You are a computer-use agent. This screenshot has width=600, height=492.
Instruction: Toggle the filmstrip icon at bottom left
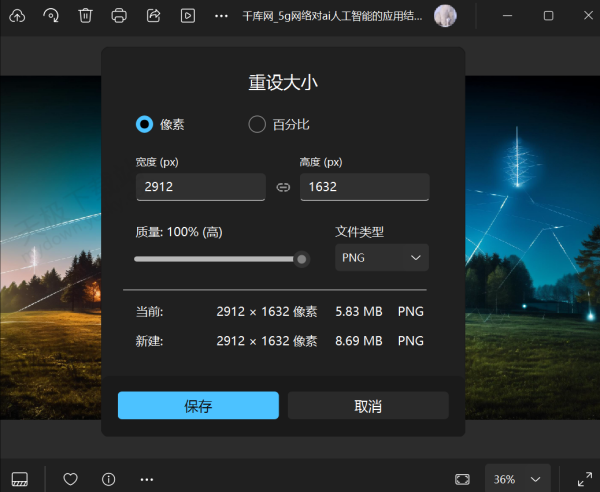[x=20, y=479]
